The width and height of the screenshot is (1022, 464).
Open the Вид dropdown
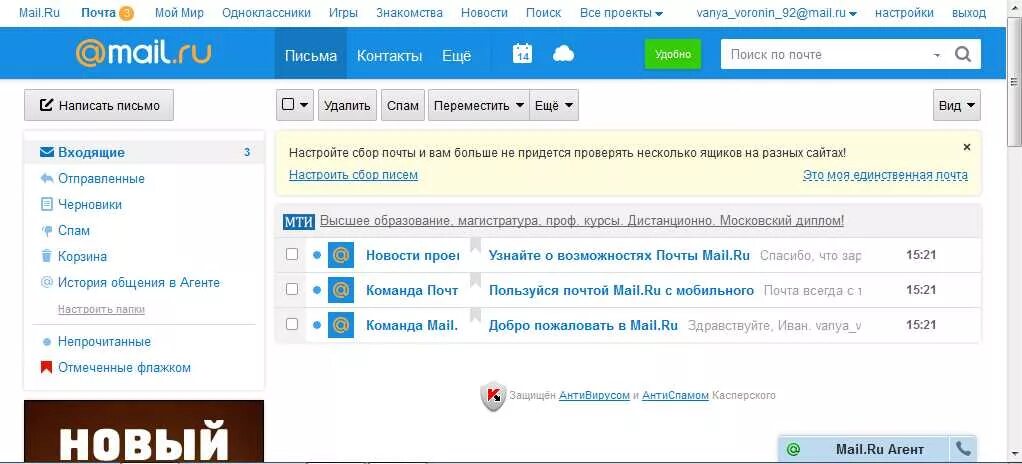957,106
